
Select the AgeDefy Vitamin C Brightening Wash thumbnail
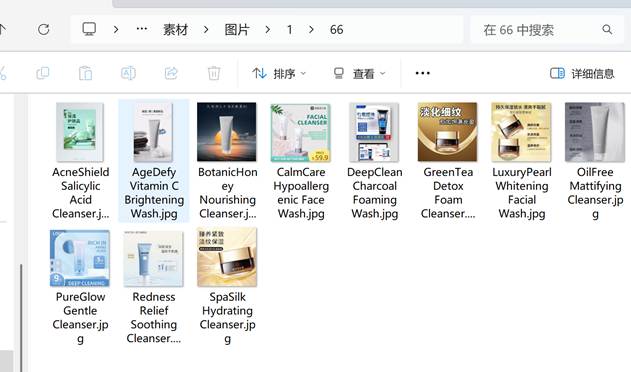[x=154, y=132]
